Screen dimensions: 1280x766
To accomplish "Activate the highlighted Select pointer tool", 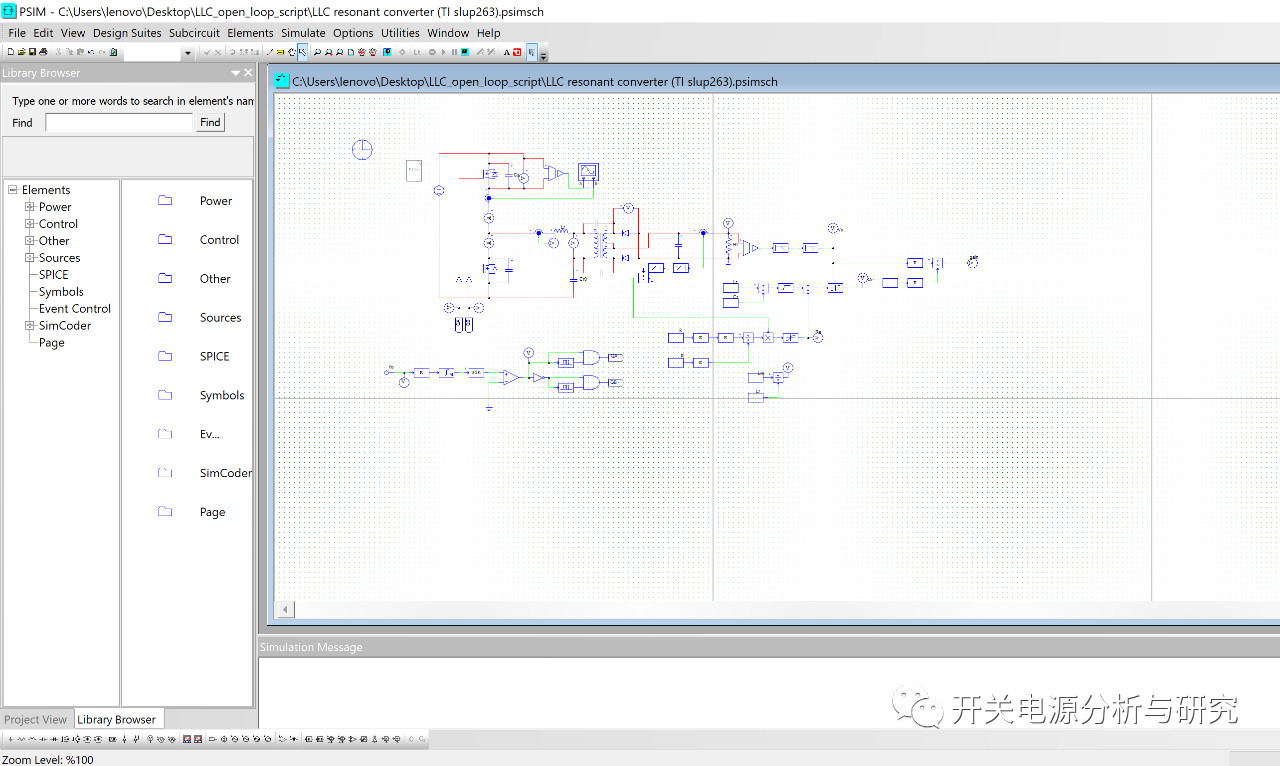I will (x=302, y=51).
